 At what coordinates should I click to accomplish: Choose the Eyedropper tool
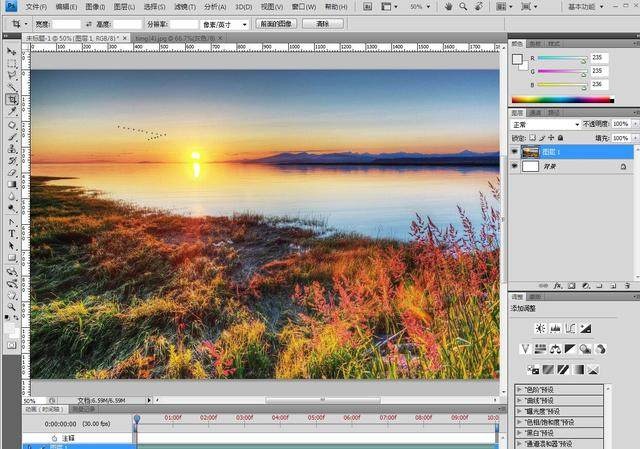pyautogui.click(x=12, y=112)
